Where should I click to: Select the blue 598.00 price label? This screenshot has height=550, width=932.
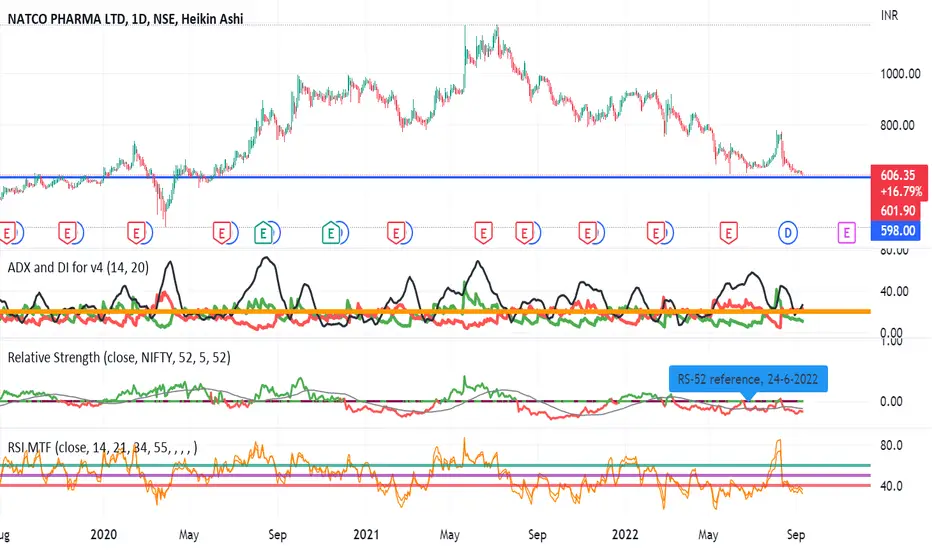[896, 231]
